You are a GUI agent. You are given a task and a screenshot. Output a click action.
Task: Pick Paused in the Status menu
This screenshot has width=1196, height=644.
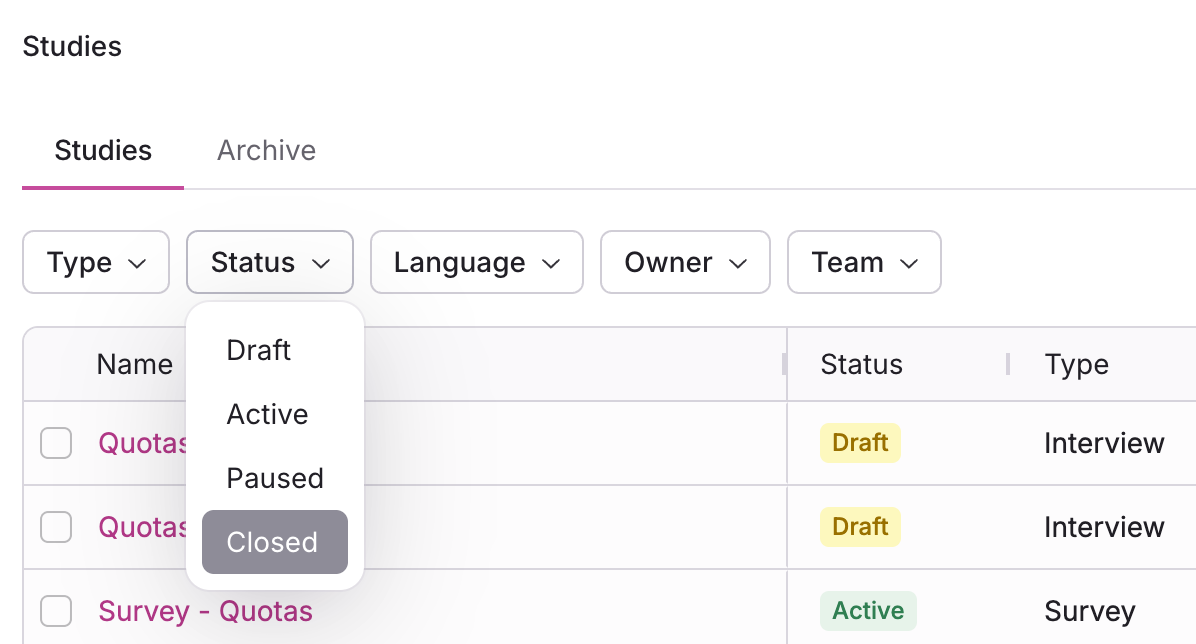pyautogui.click(x=275, y=478)
